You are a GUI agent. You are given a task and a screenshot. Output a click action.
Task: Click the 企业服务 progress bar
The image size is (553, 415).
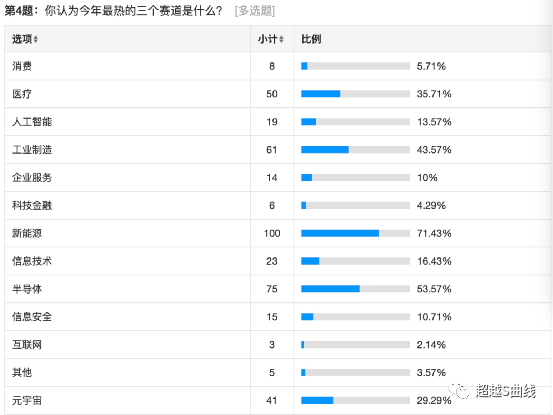[356, 178]
